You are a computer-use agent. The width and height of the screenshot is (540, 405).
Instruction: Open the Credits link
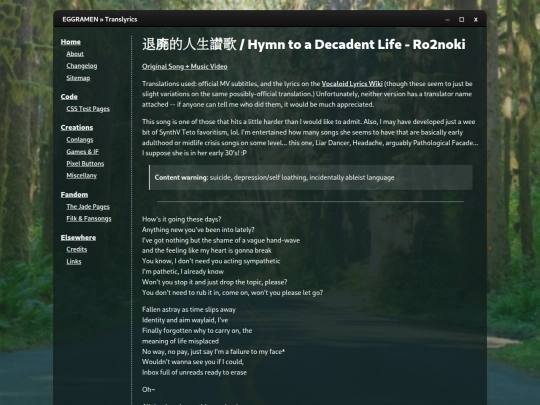tap(76, 249)
